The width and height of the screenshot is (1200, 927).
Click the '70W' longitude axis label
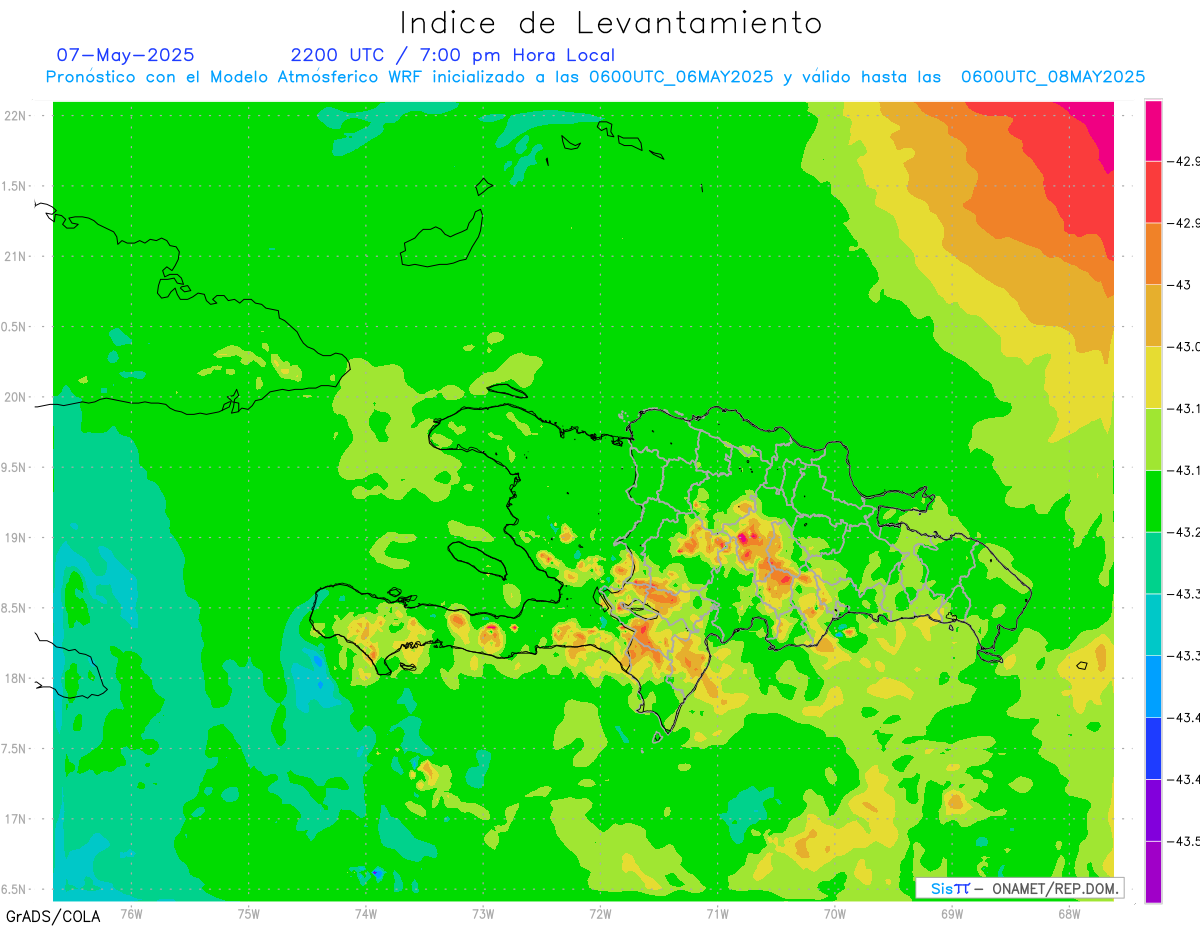tap(835, 913)
